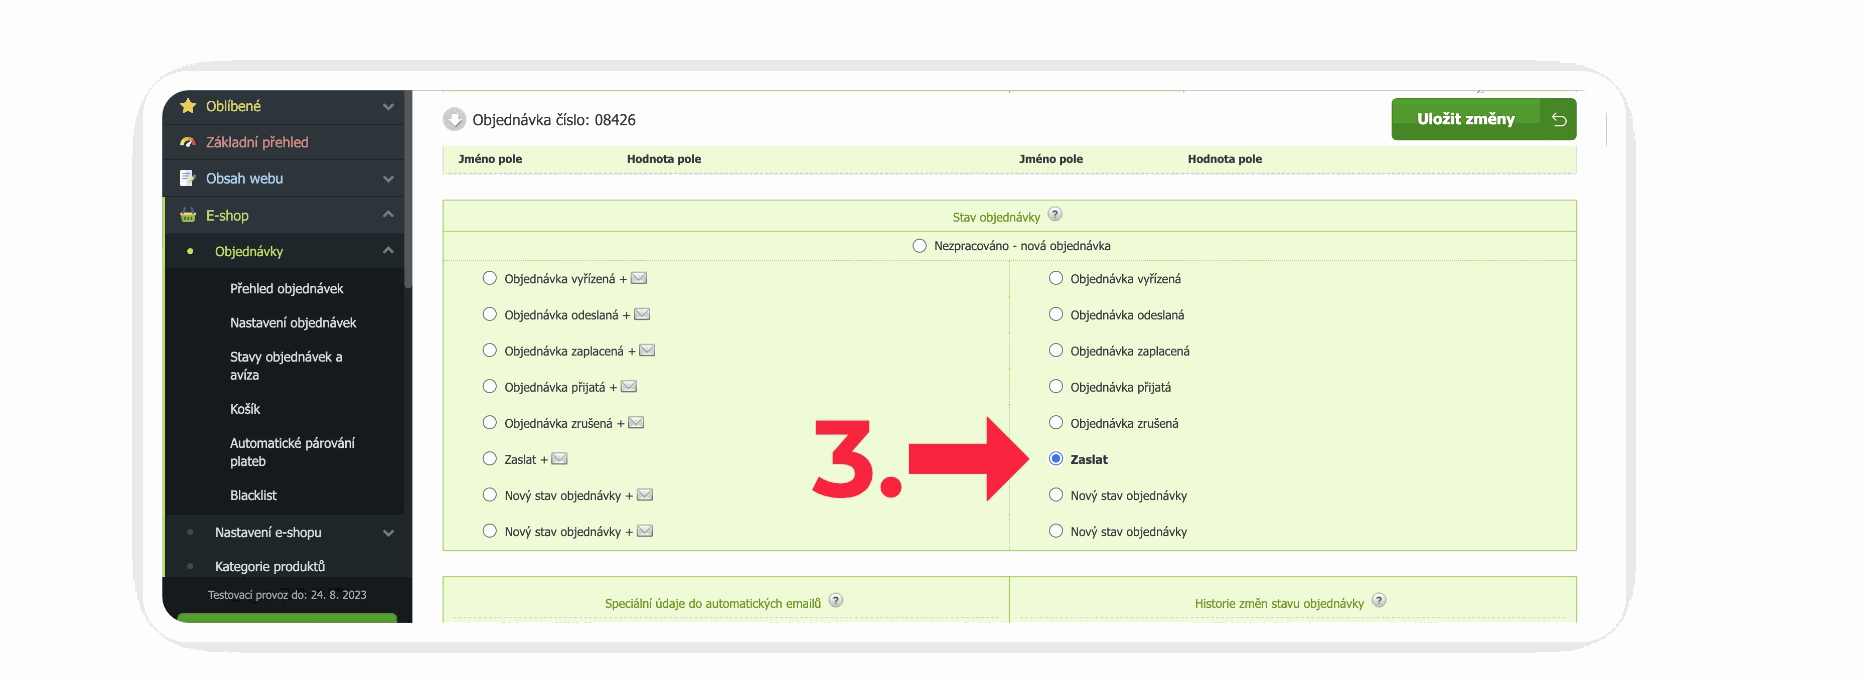The height and width of the screenshot is (681, 1863).
Task: Select Objednávka zrušená radio without email
Action: pyautogui.click(x=1056, y=423)
